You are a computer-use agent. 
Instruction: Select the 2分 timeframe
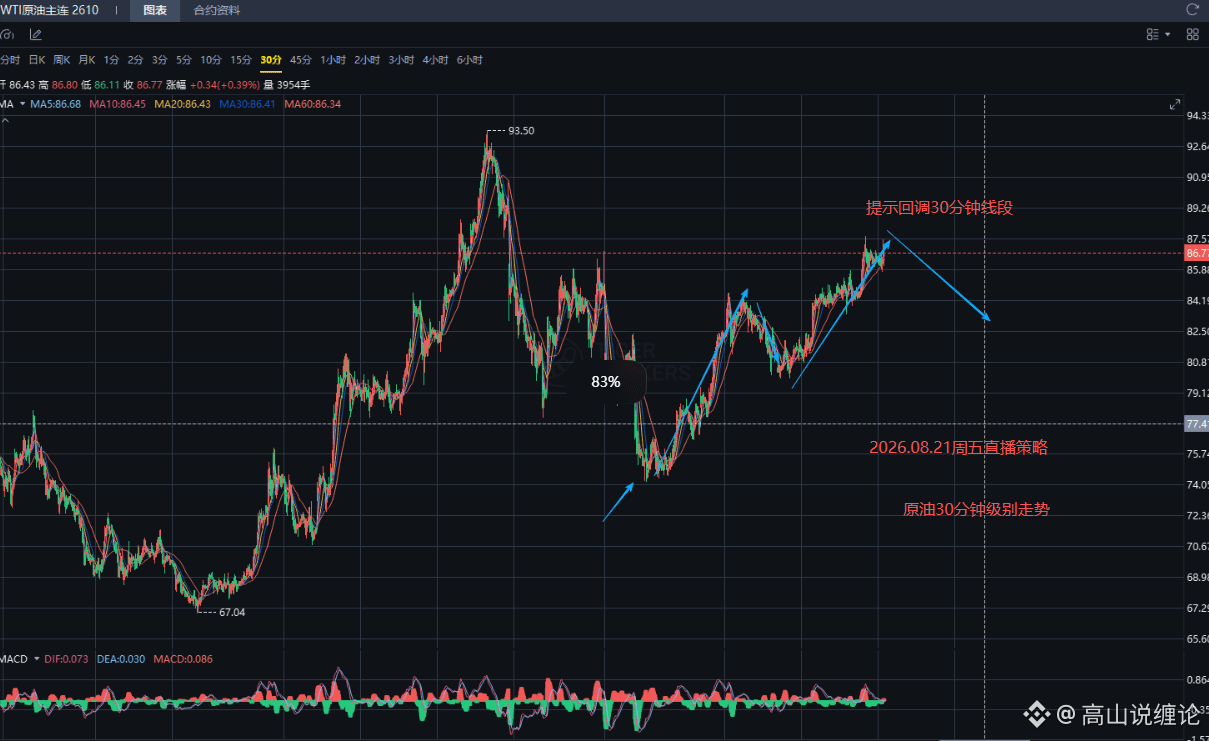click(135, 60)
